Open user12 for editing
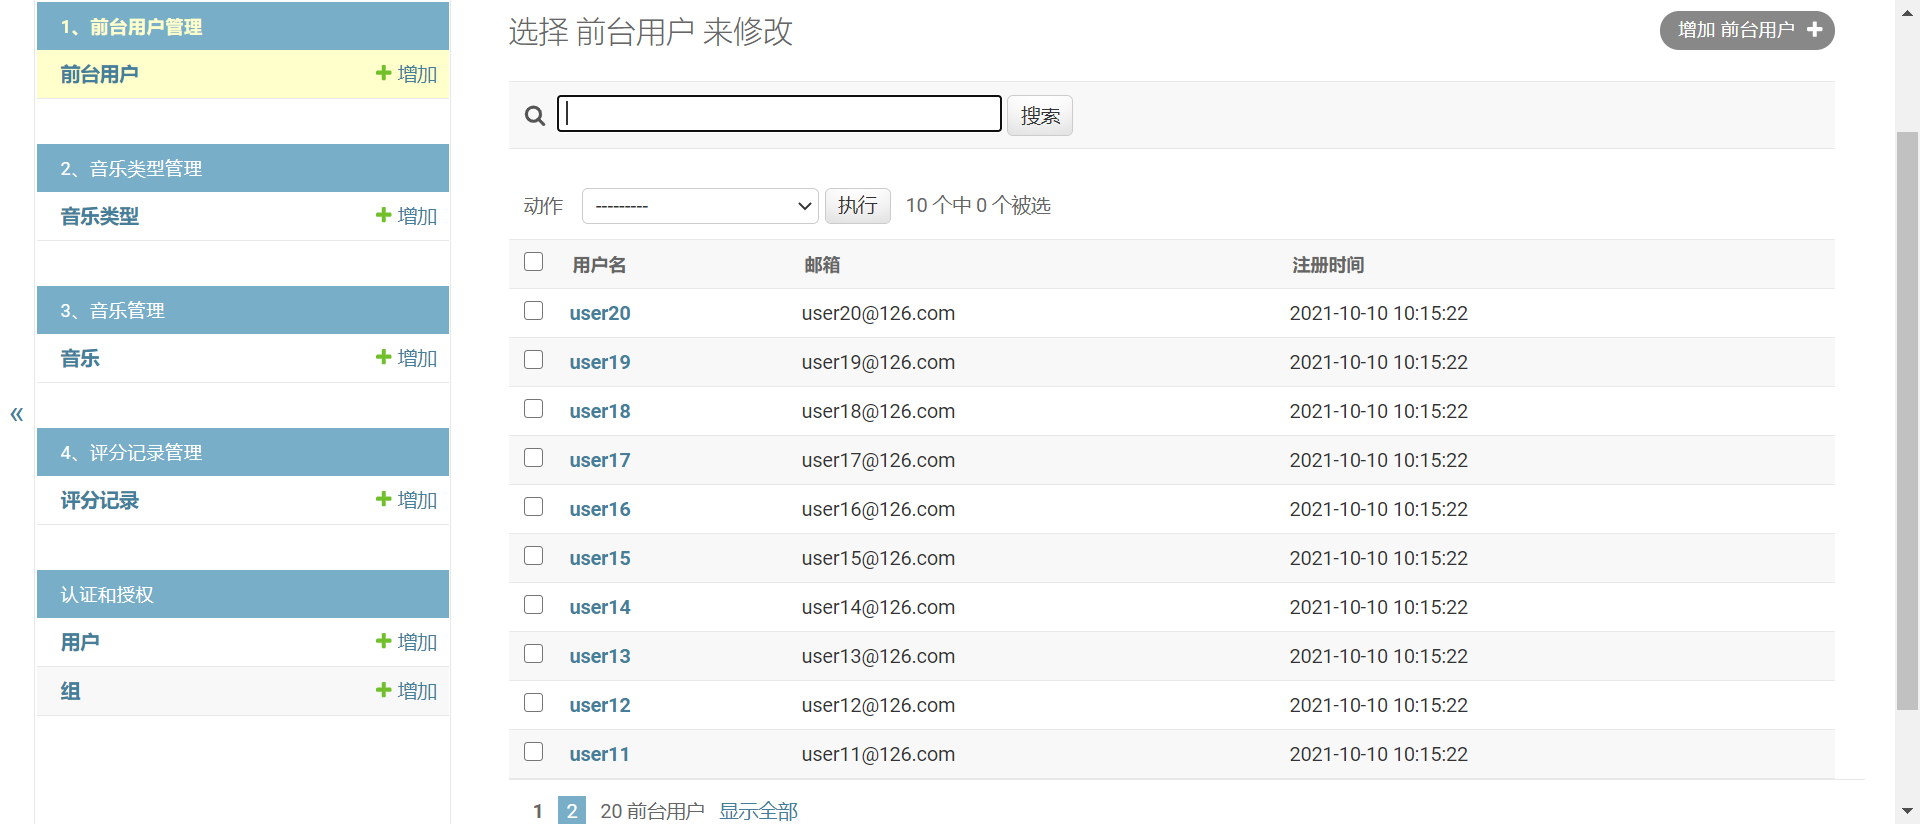1920x824 pixels. (600, 705)
